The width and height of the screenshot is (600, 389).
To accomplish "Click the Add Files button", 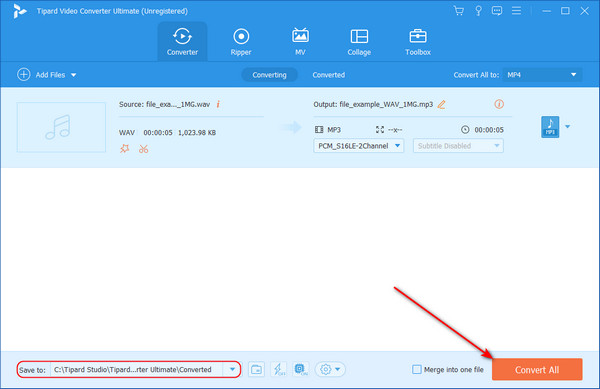I will pos(47,75).
